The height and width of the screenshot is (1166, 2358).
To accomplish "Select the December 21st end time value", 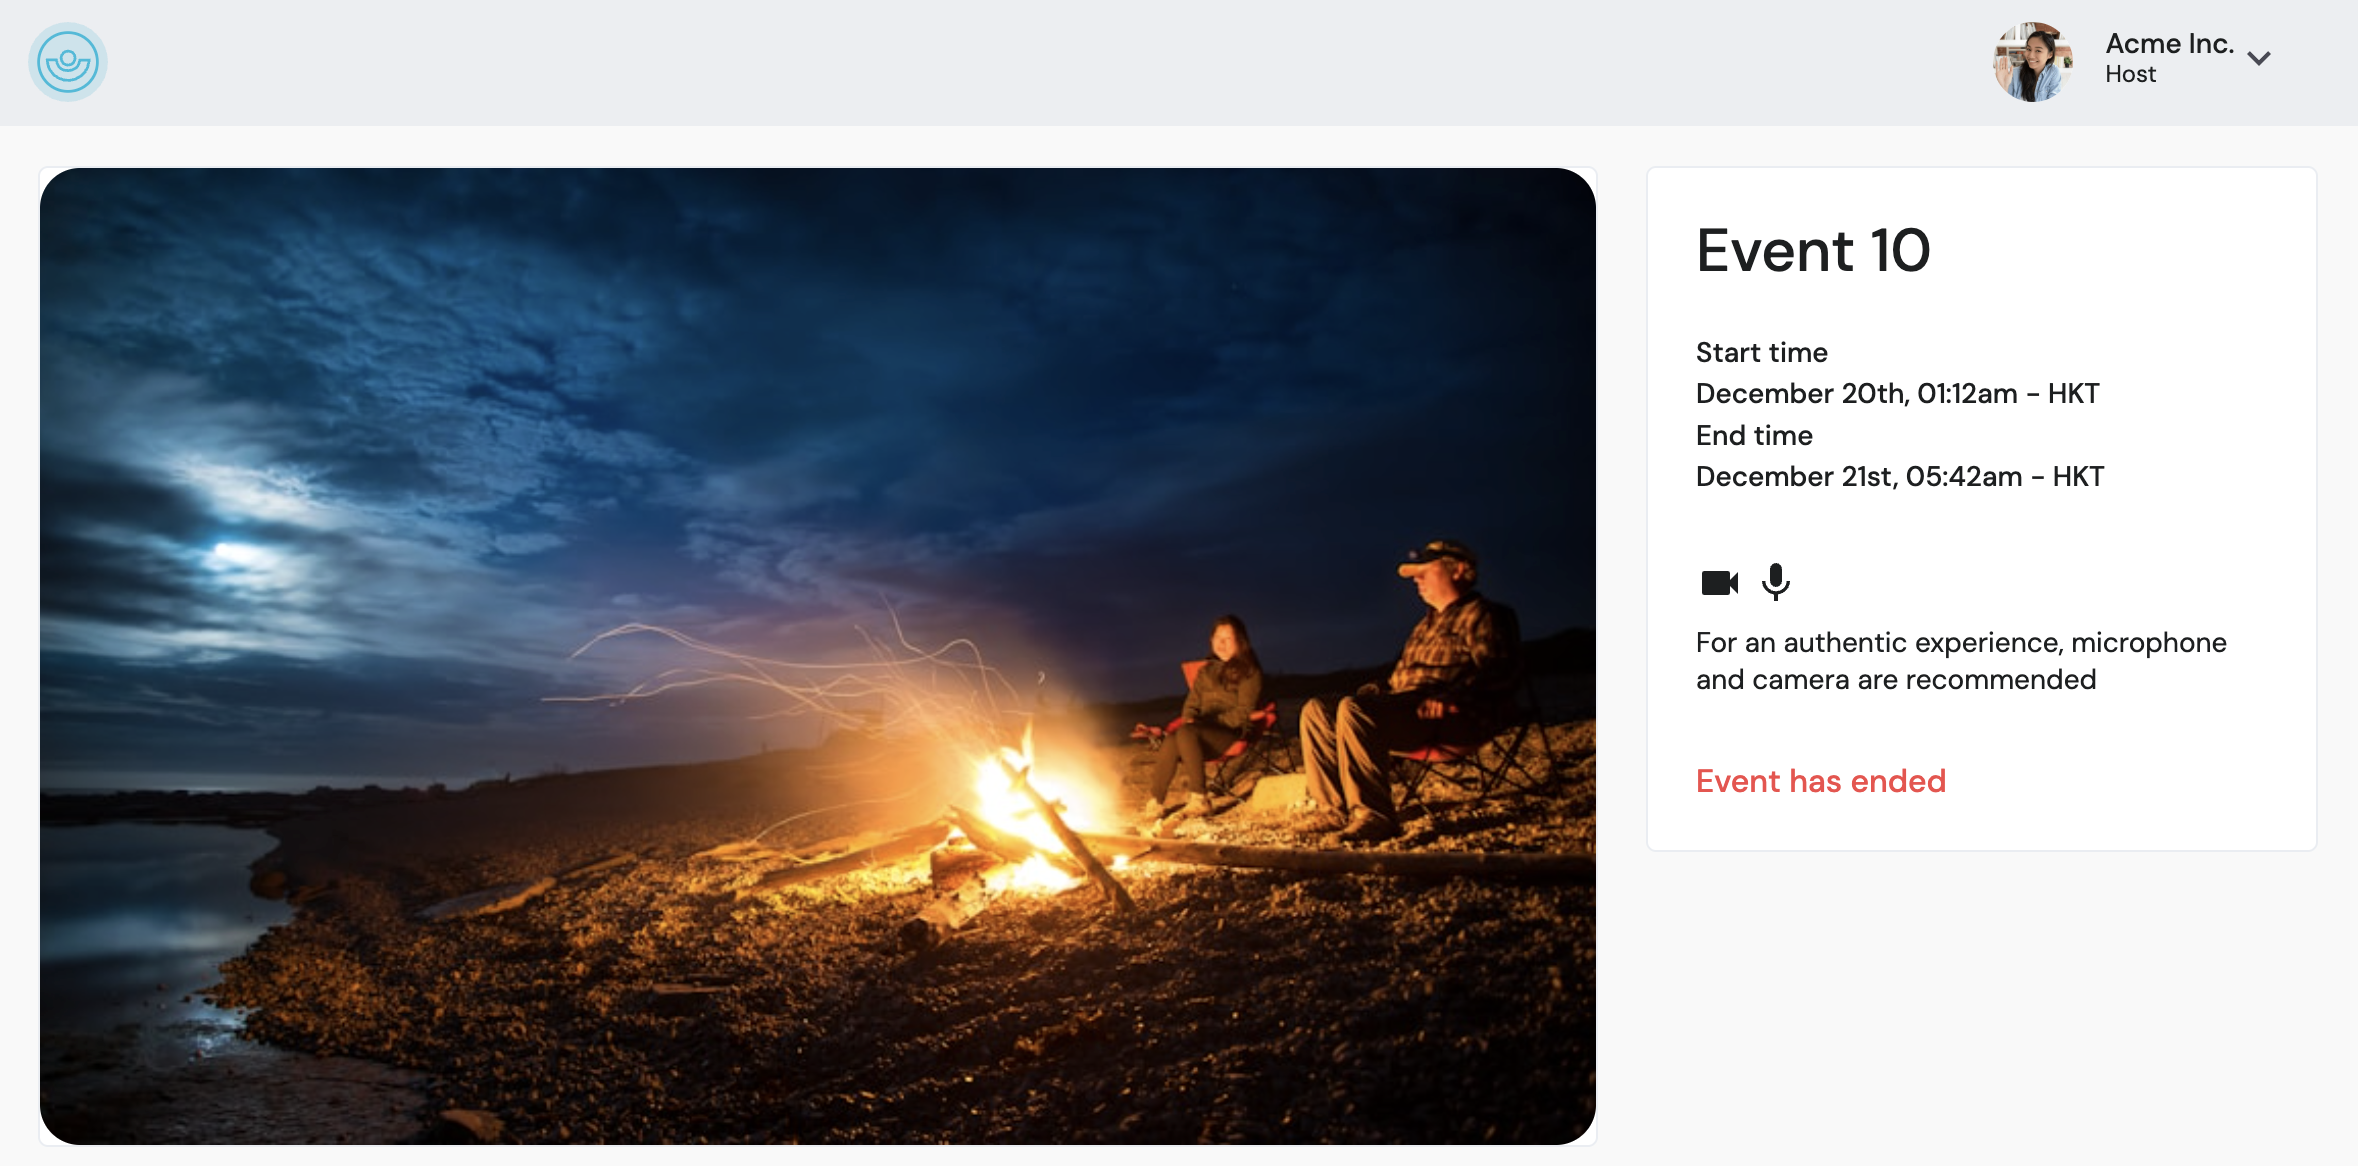I will pos(1899,477).
